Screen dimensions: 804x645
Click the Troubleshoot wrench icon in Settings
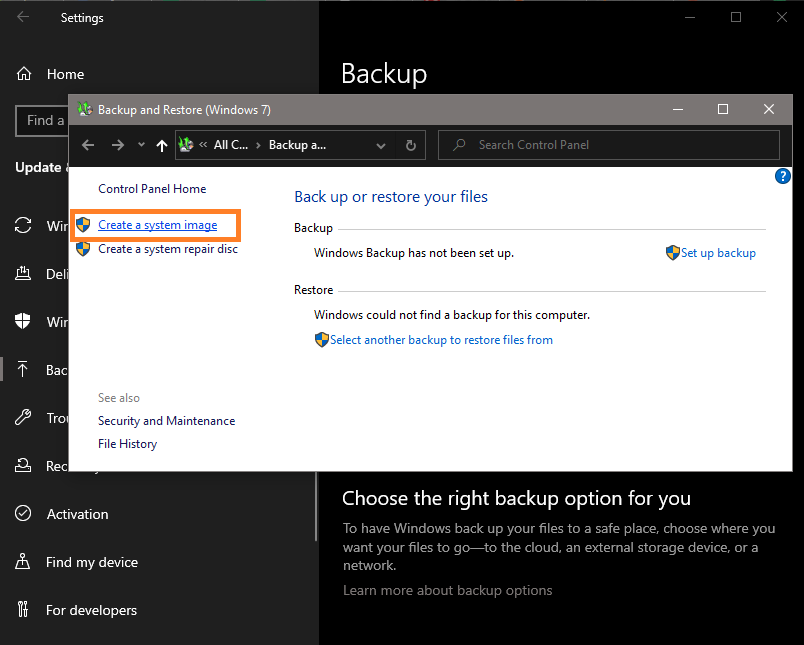click(x=23, y=417)
